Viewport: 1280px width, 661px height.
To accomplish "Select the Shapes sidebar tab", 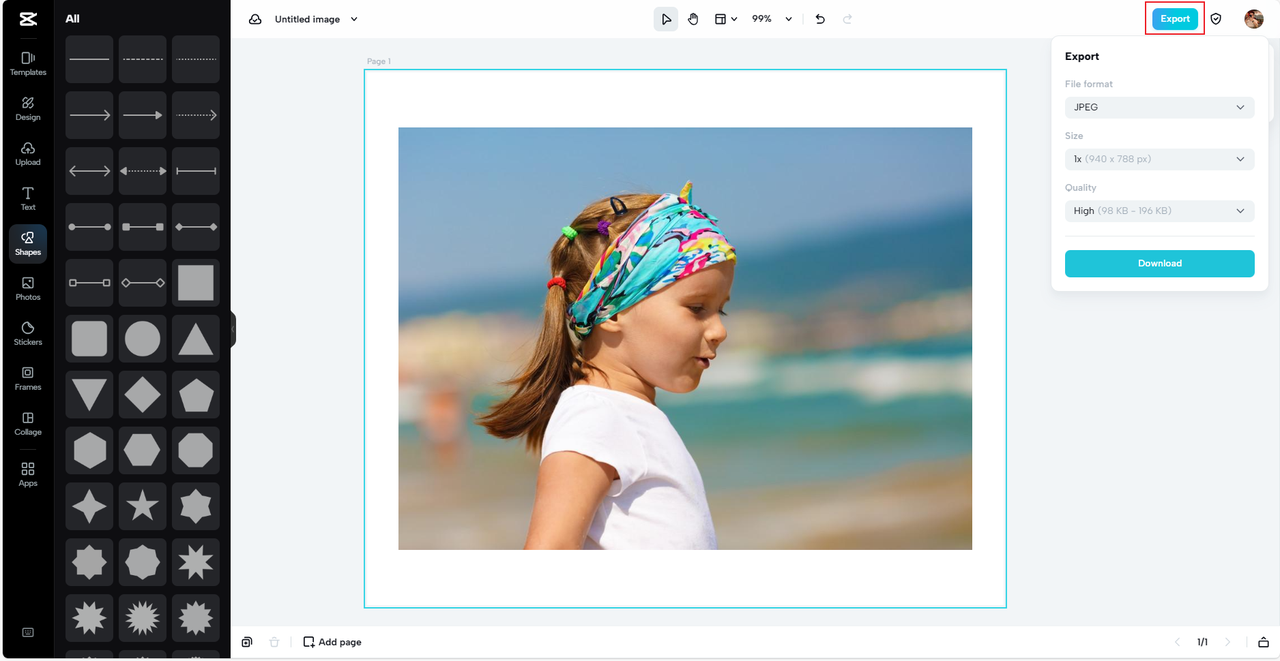I will (x=28, y=244).
